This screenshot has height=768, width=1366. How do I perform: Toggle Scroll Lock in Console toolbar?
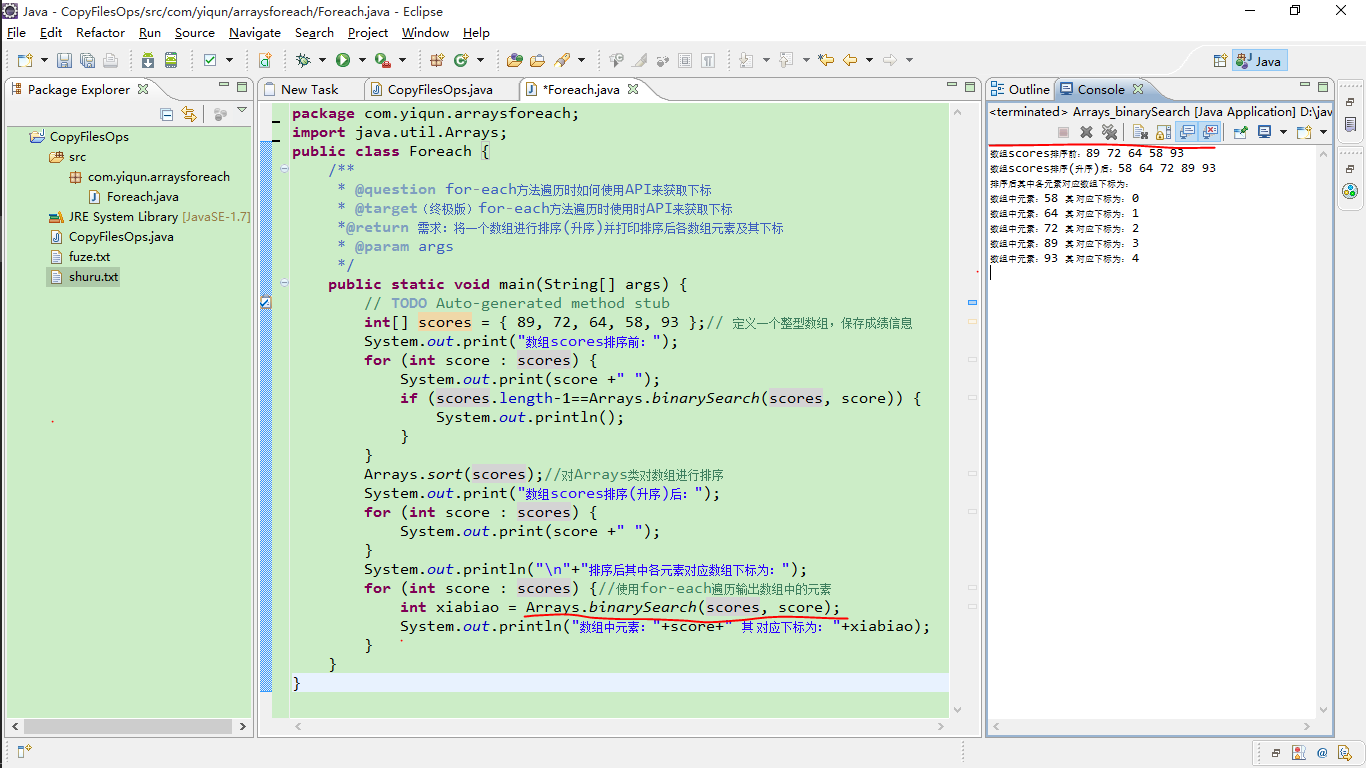[x=1163, y=132]
